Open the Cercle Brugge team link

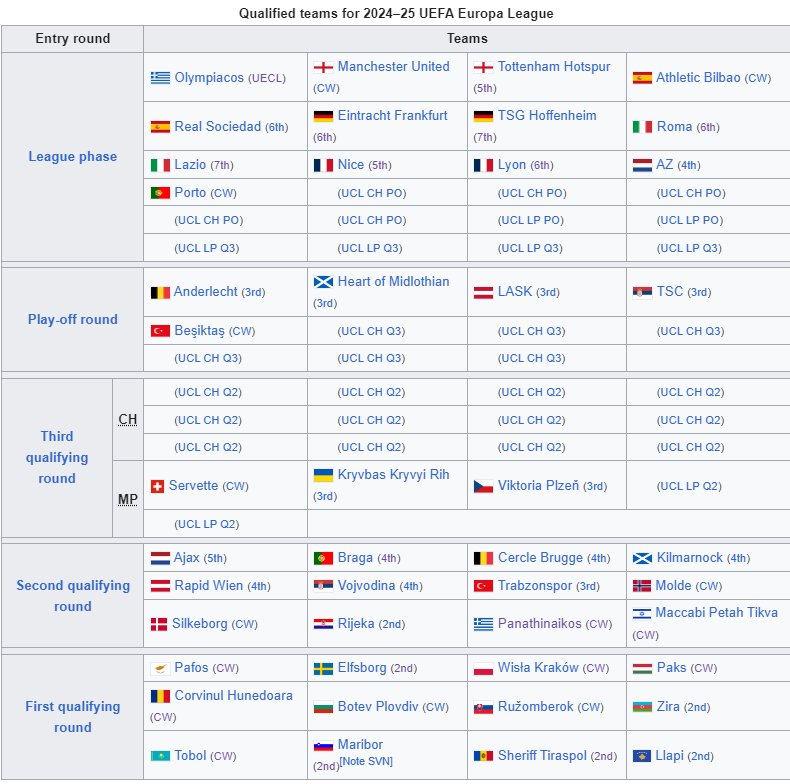(x=540, y=558)
